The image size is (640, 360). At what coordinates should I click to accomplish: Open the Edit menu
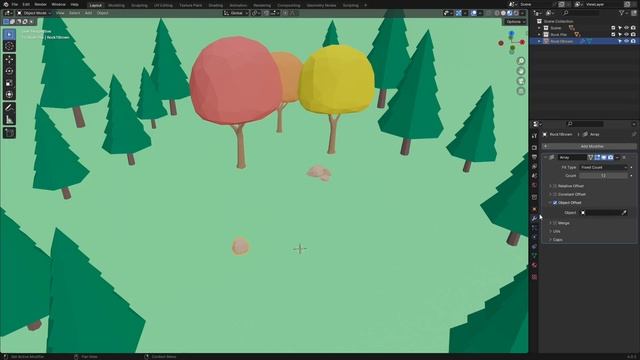[x=26, y=4]
